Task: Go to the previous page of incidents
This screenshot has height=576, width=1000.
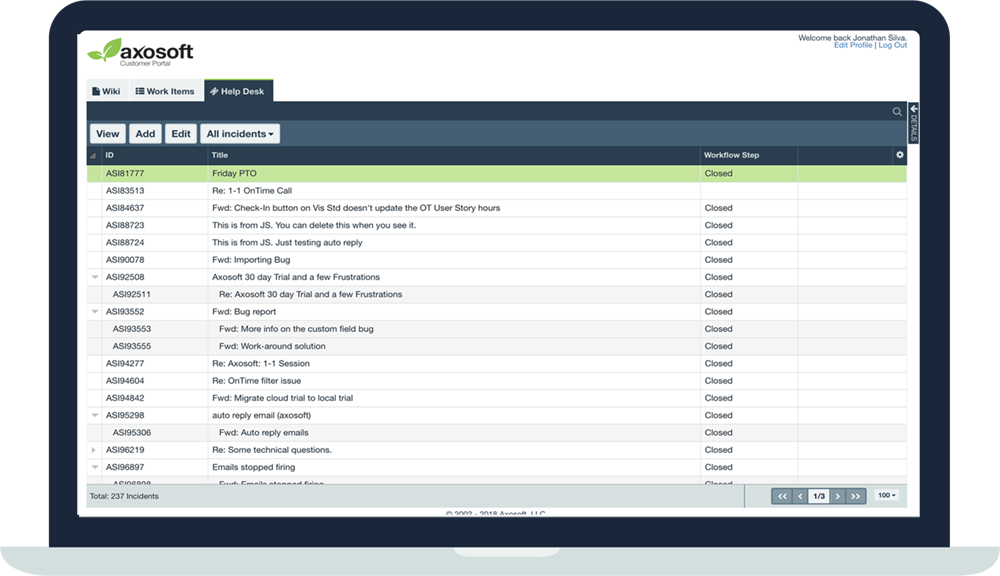Action: coord(800,496)
